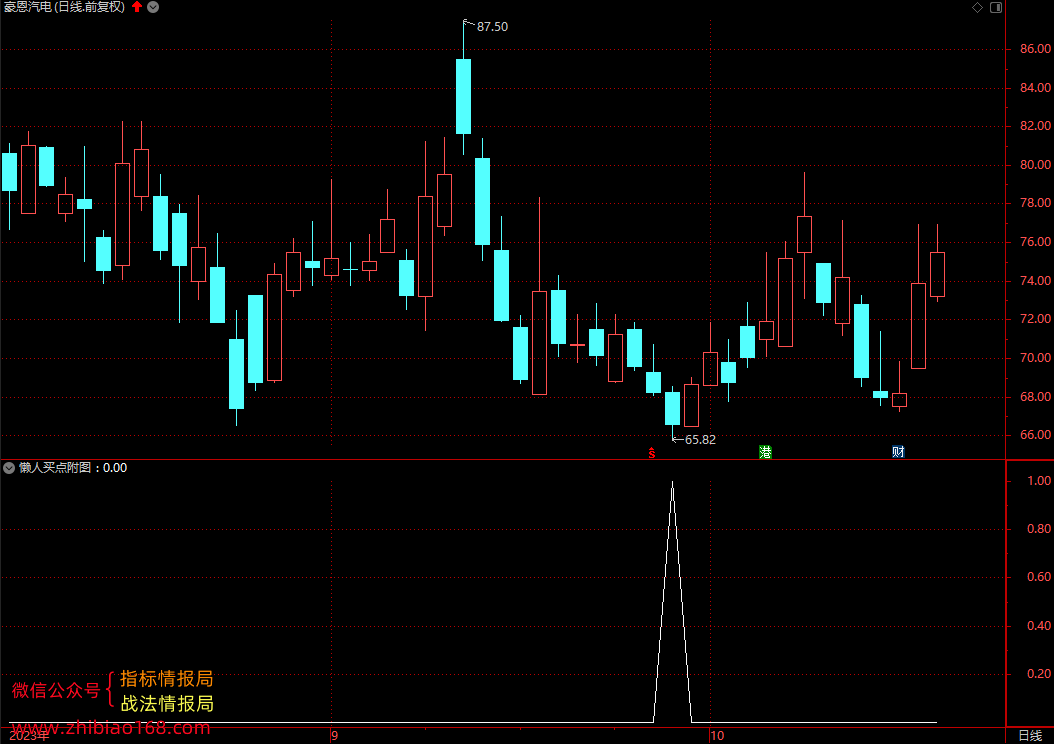Click the 懒人买点附图 indicator name label
This screenshot has height=744, width=1054.
[55, 468]
